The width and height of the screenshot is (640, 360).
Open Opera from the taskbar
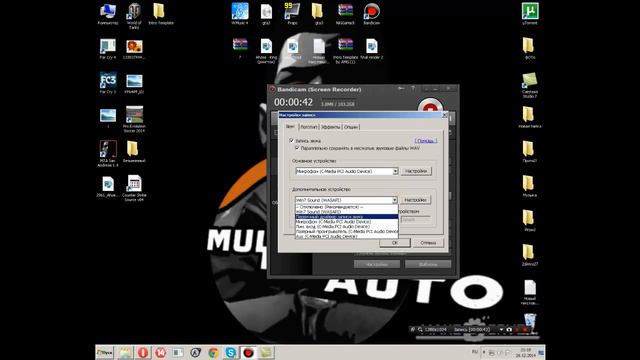point(143,352)
